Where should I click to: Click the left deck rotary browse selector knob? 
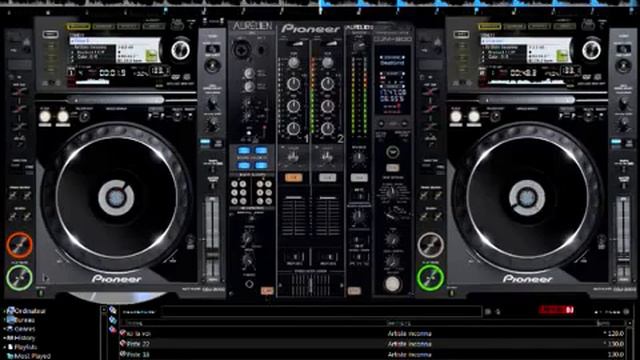[x=180, y=50]
